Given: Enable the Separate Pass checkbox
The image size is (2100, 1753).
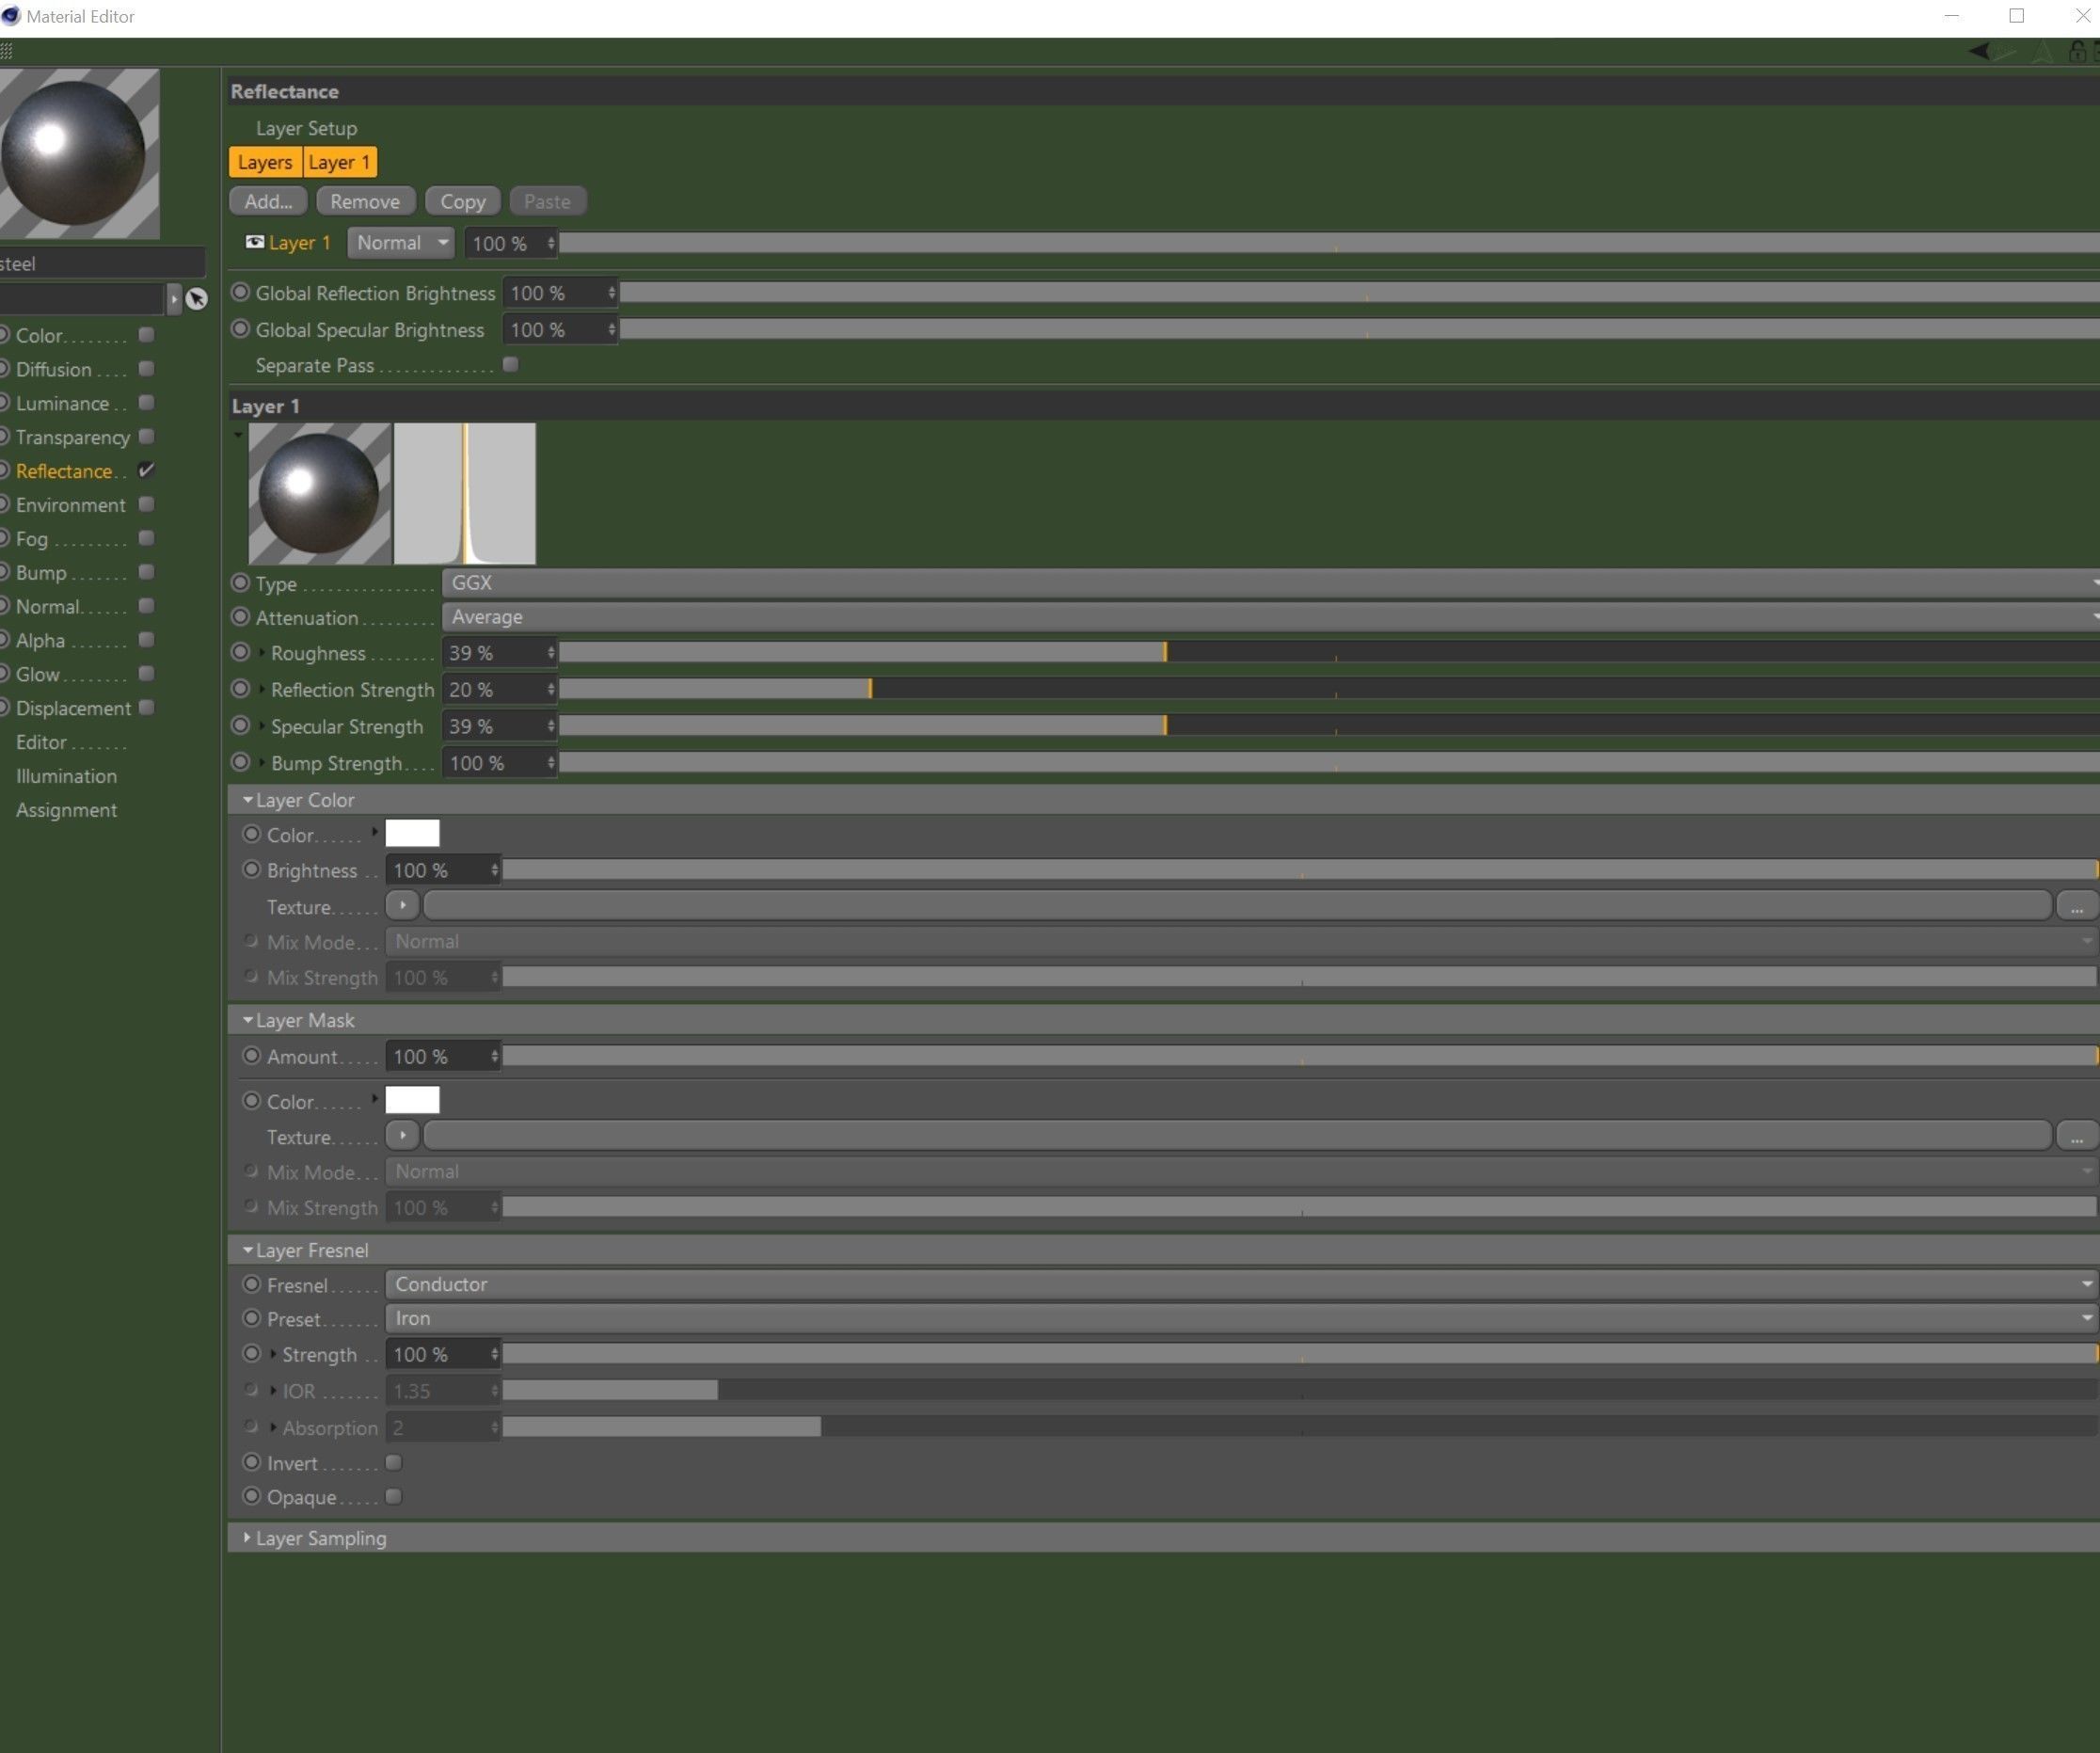Looking at the screenshot, I should (511, 365).
